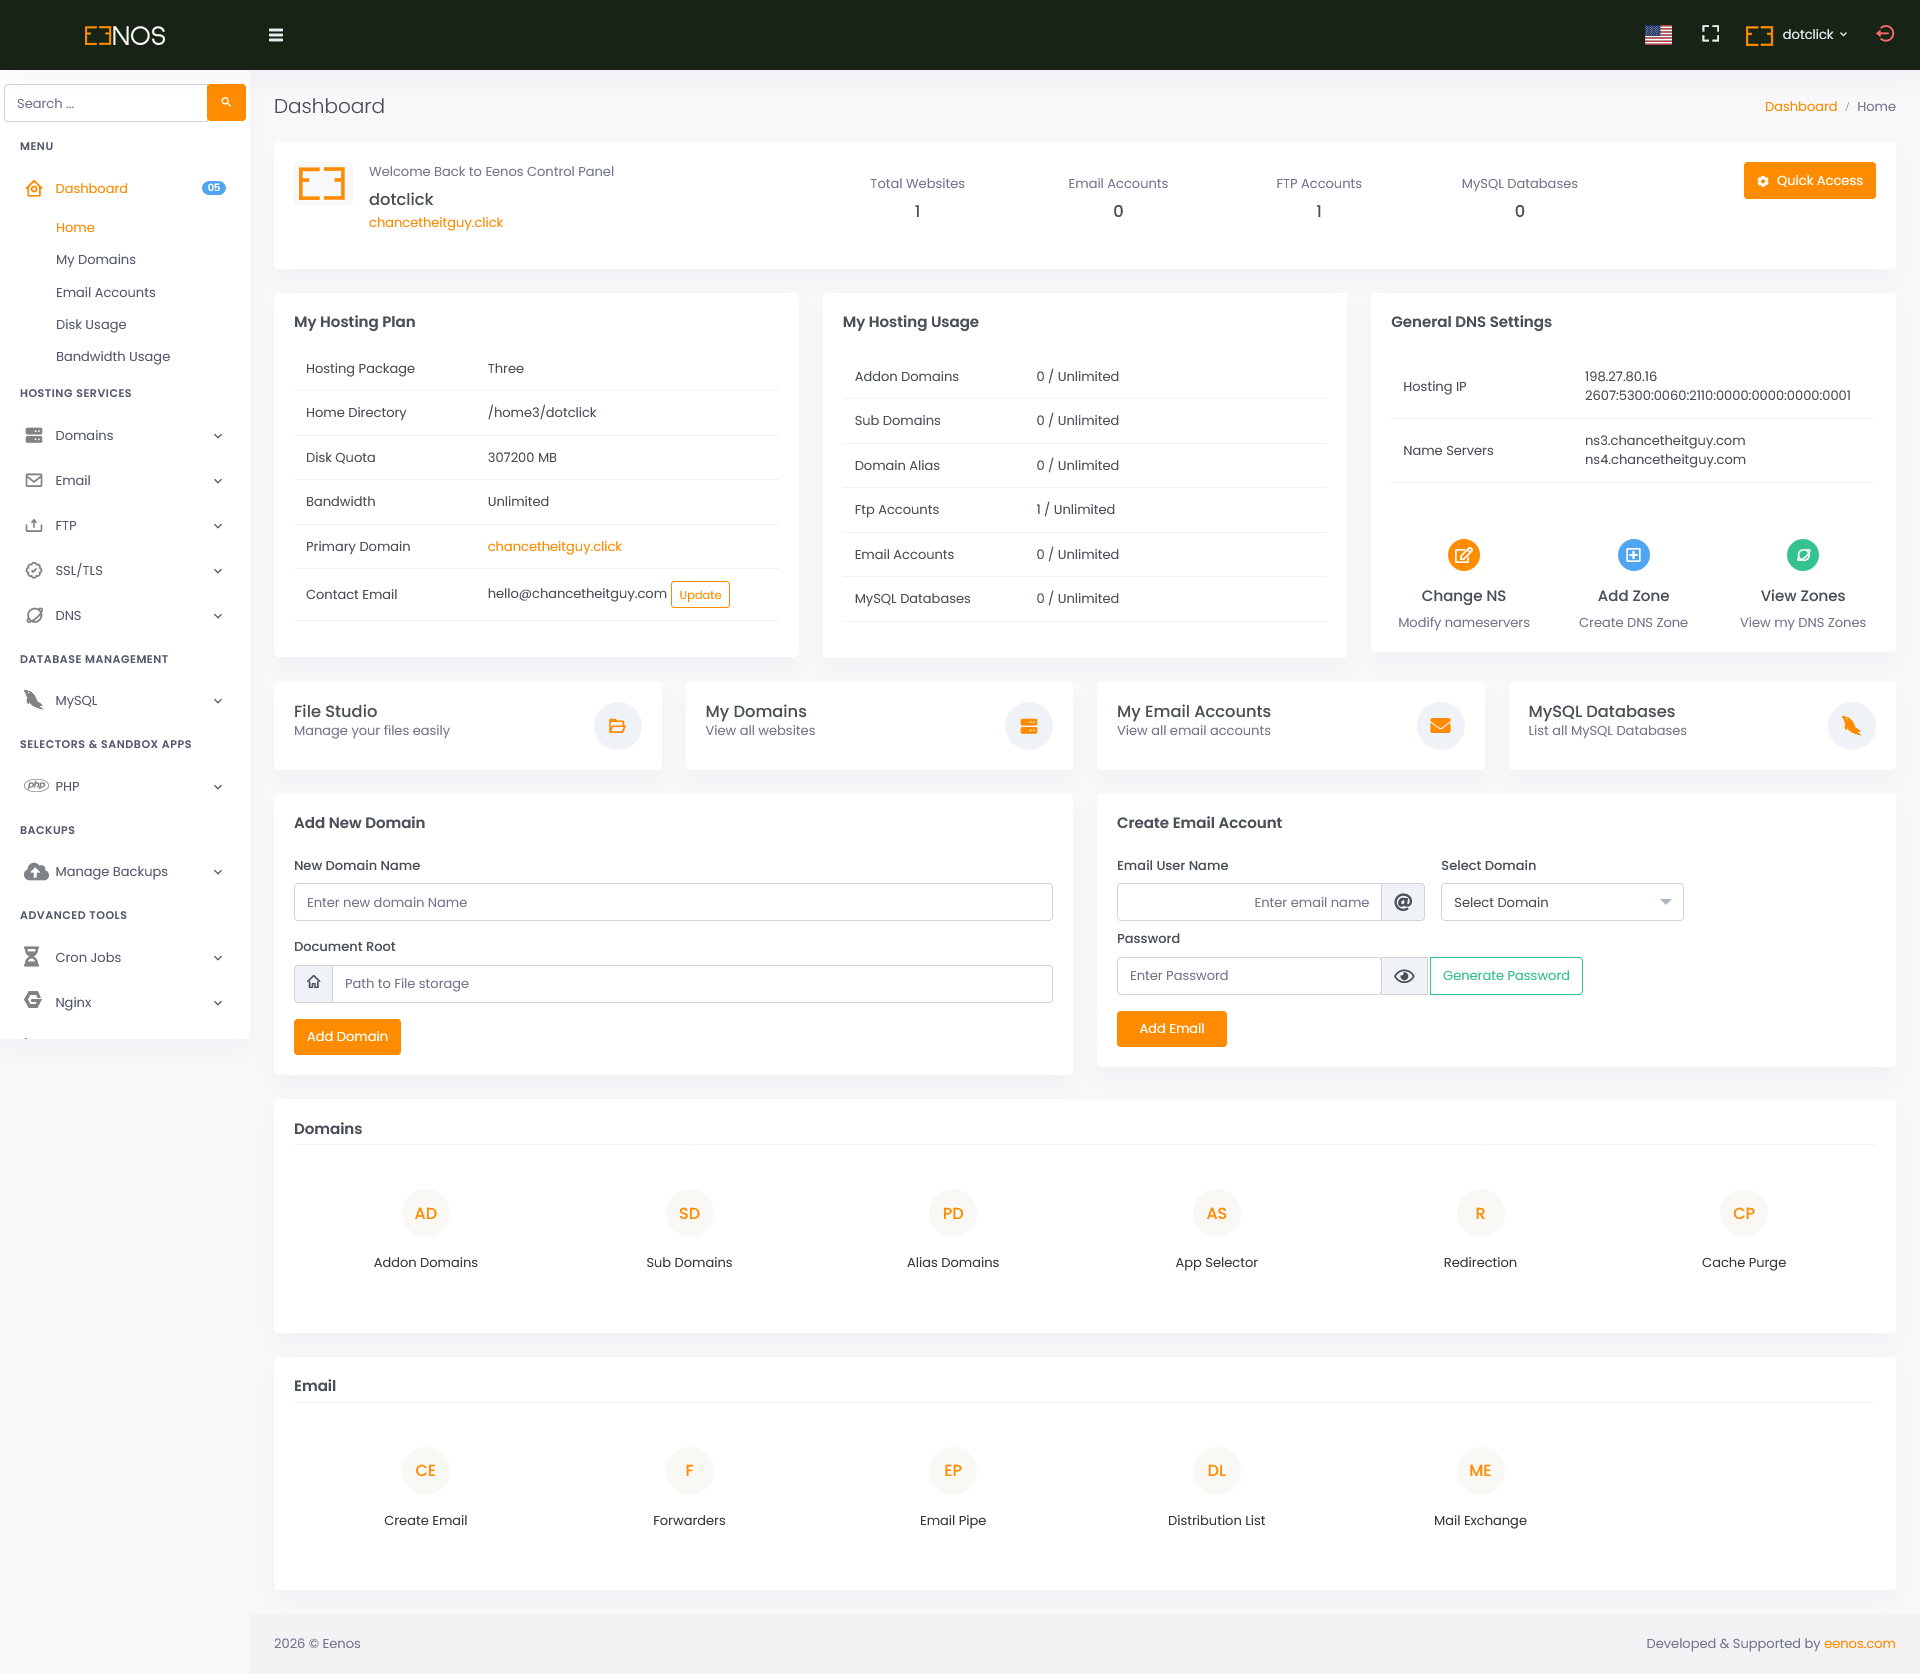Select Dashboard in the sidebar menu

coord(125,189)
